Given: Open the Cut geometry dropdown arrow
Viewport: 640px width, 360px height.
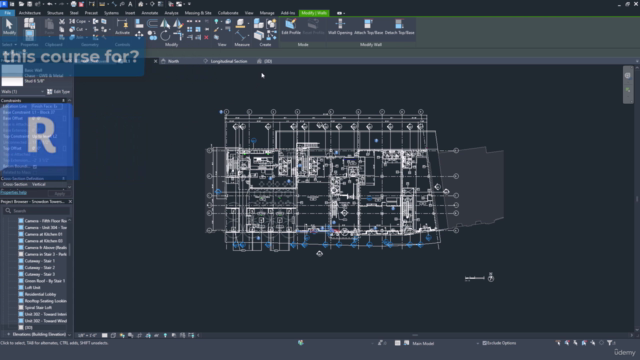Looking at the screenshot, I should click(x=86, y=29).
